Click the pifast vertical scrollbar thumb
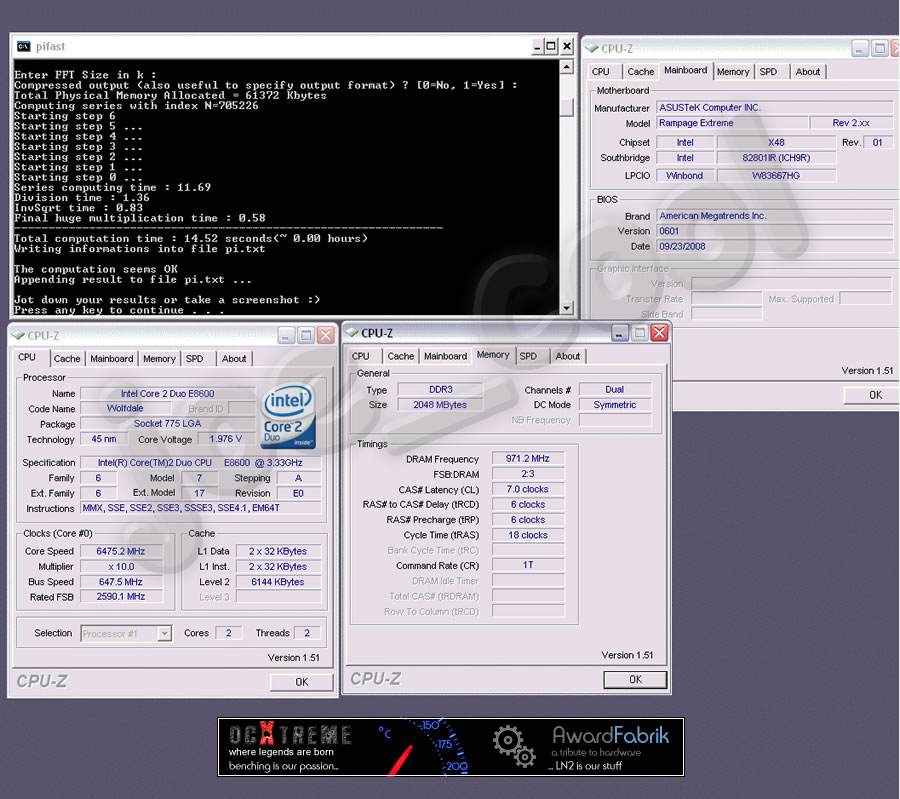Screen dimensions: 900x799 pyautogui.click(x=567, y=107)
